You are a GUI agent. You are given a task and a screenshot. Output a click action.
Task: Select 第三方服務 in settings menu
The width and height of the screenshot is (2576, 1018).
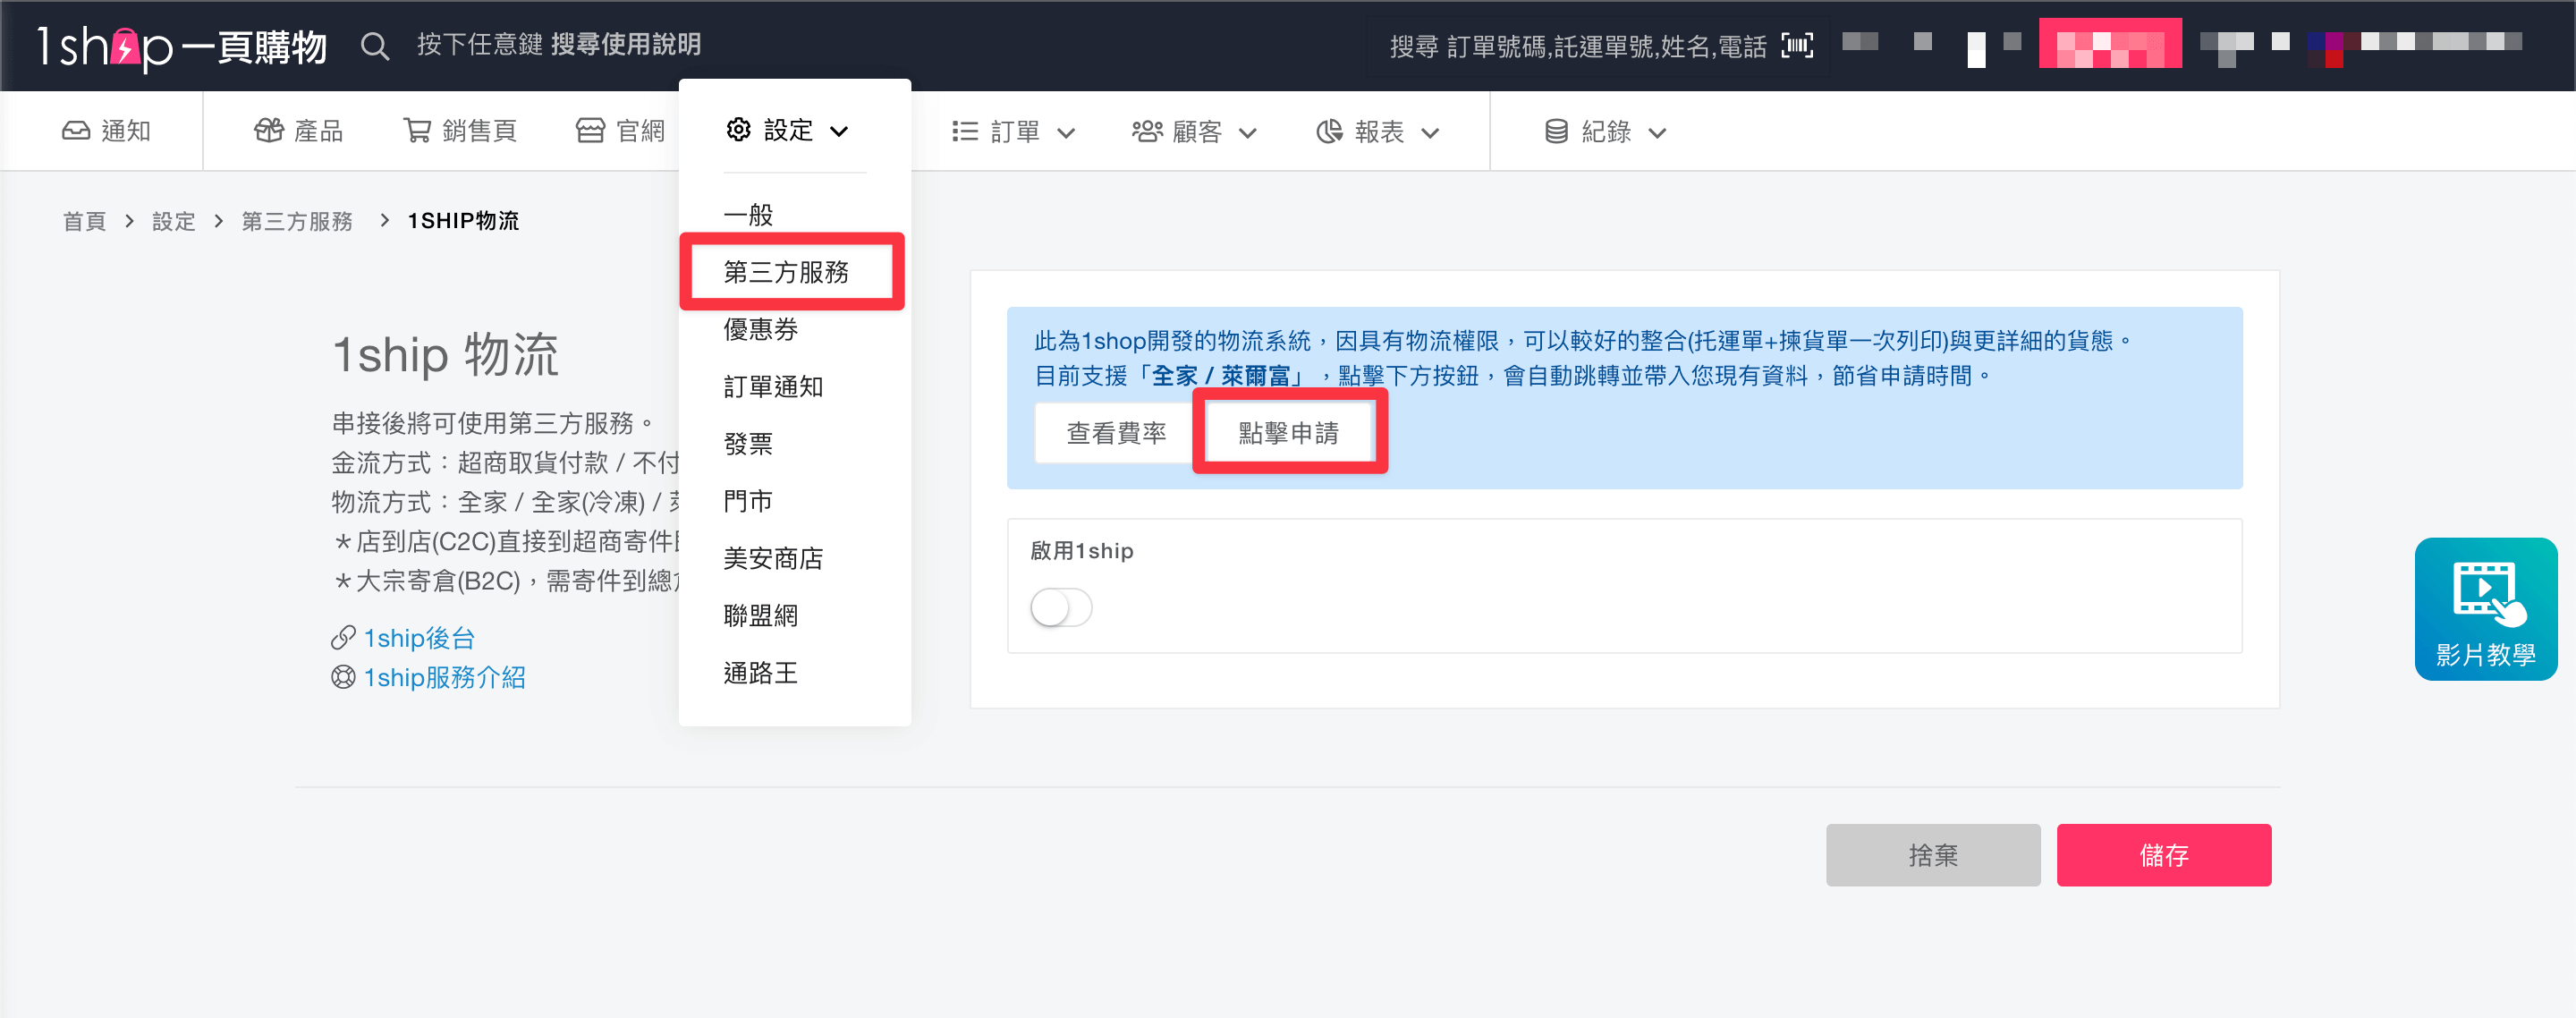click(x=786, y=272)
